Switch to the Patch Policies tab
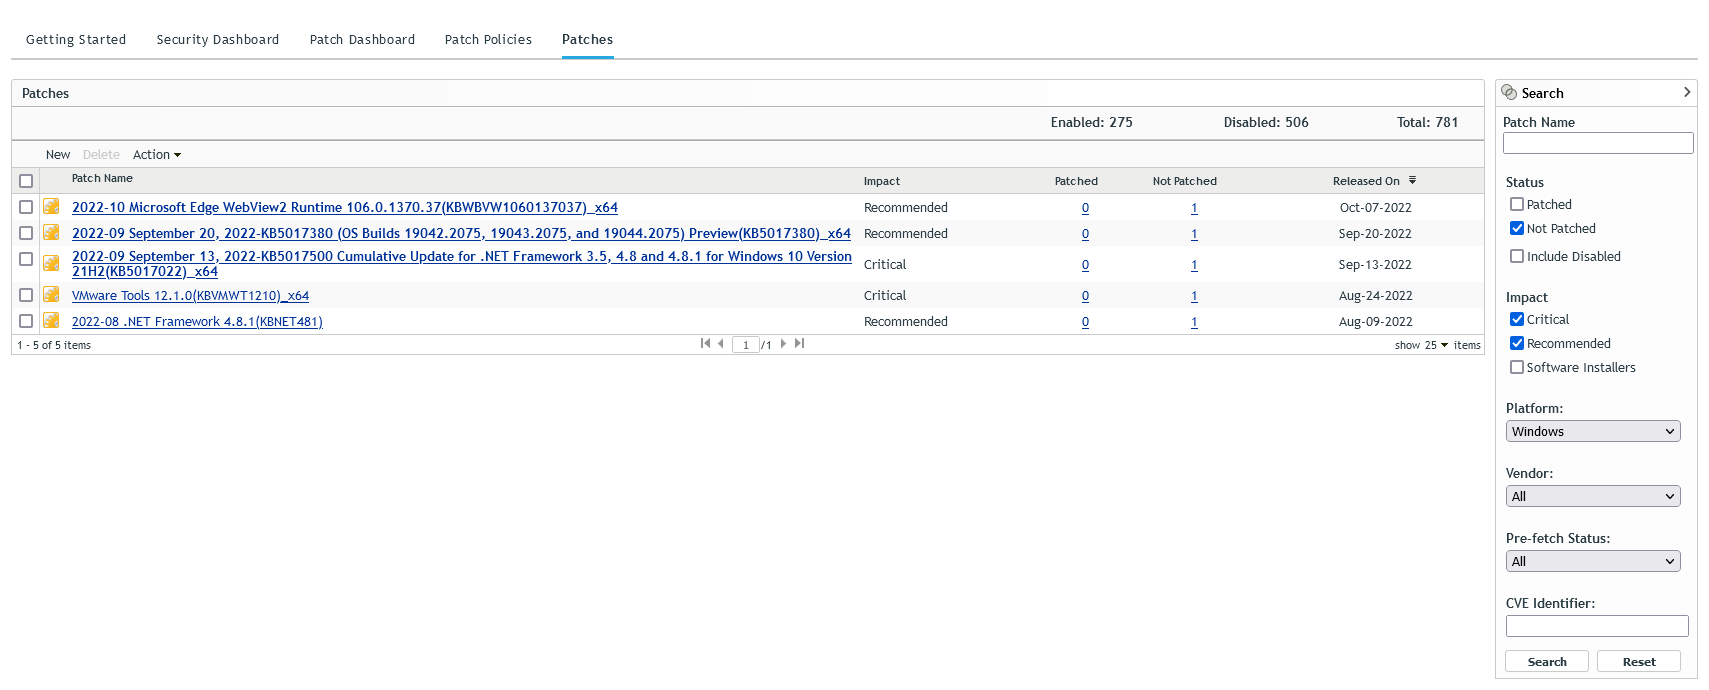The image size is (1709, 690). 488,40
